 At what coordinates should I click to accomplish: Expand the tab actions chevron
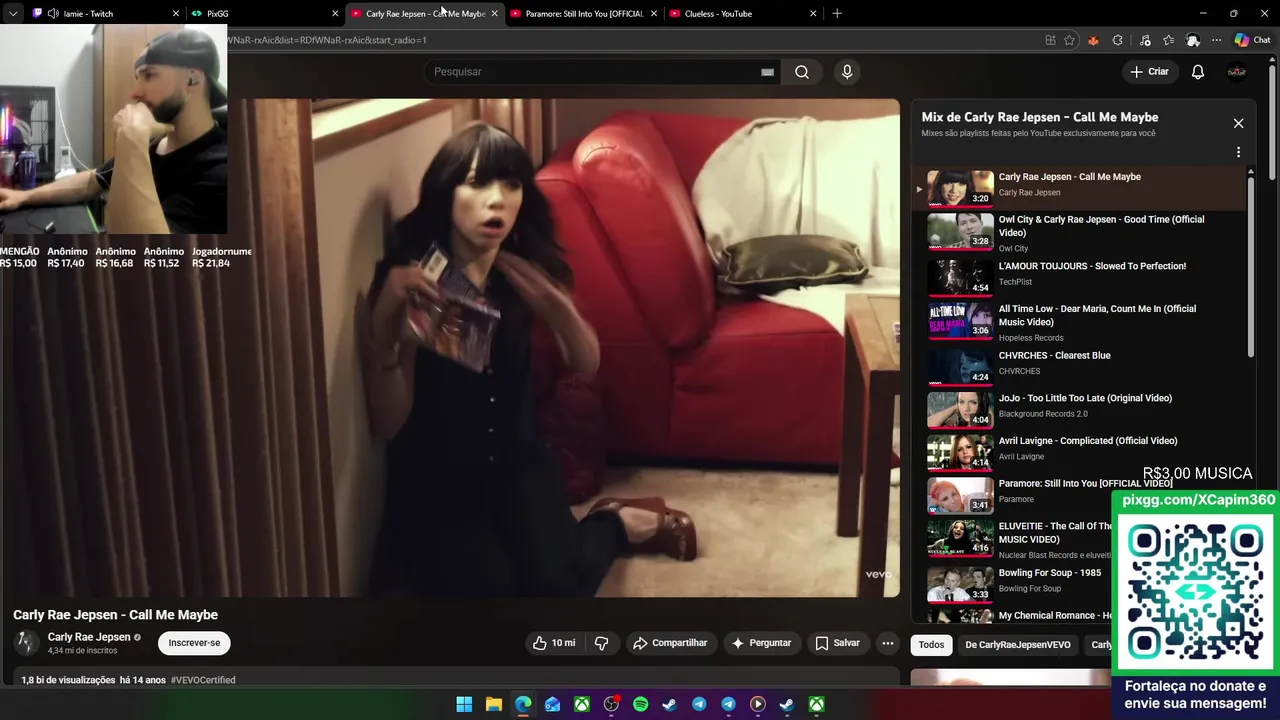pos(13,13)
